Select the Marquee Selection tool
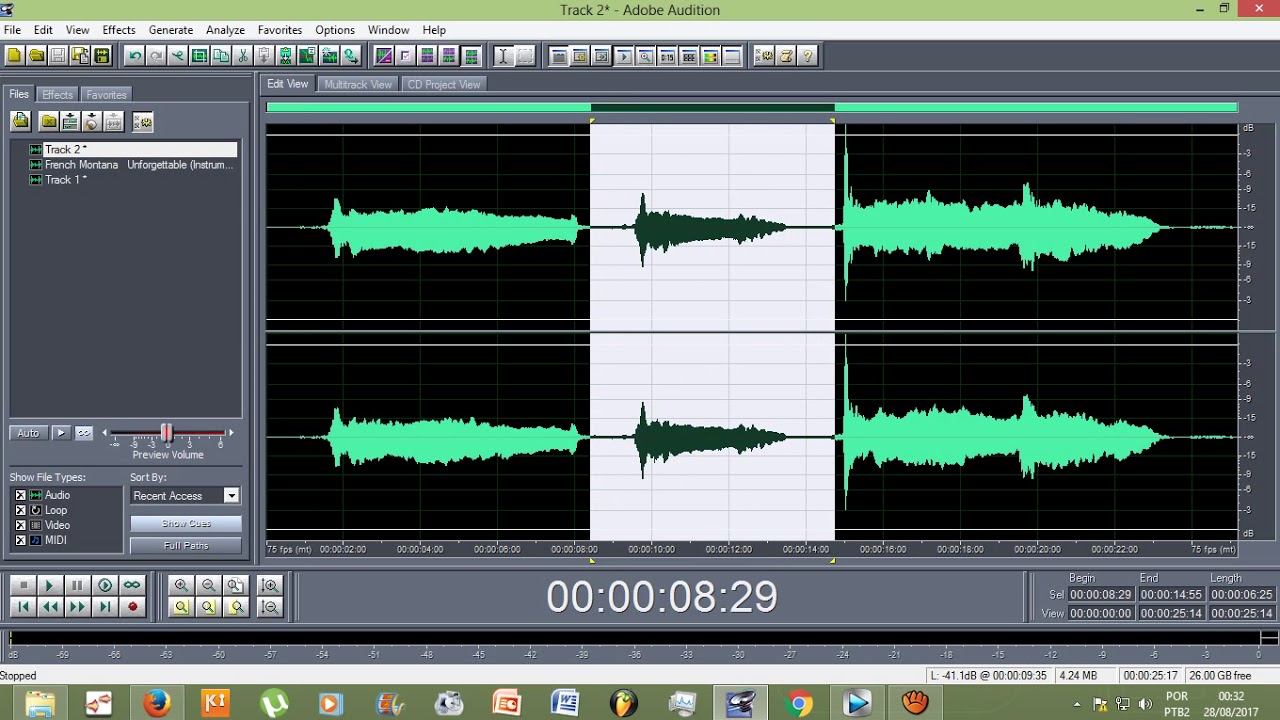1280x720 pixels. click(526, 56)
